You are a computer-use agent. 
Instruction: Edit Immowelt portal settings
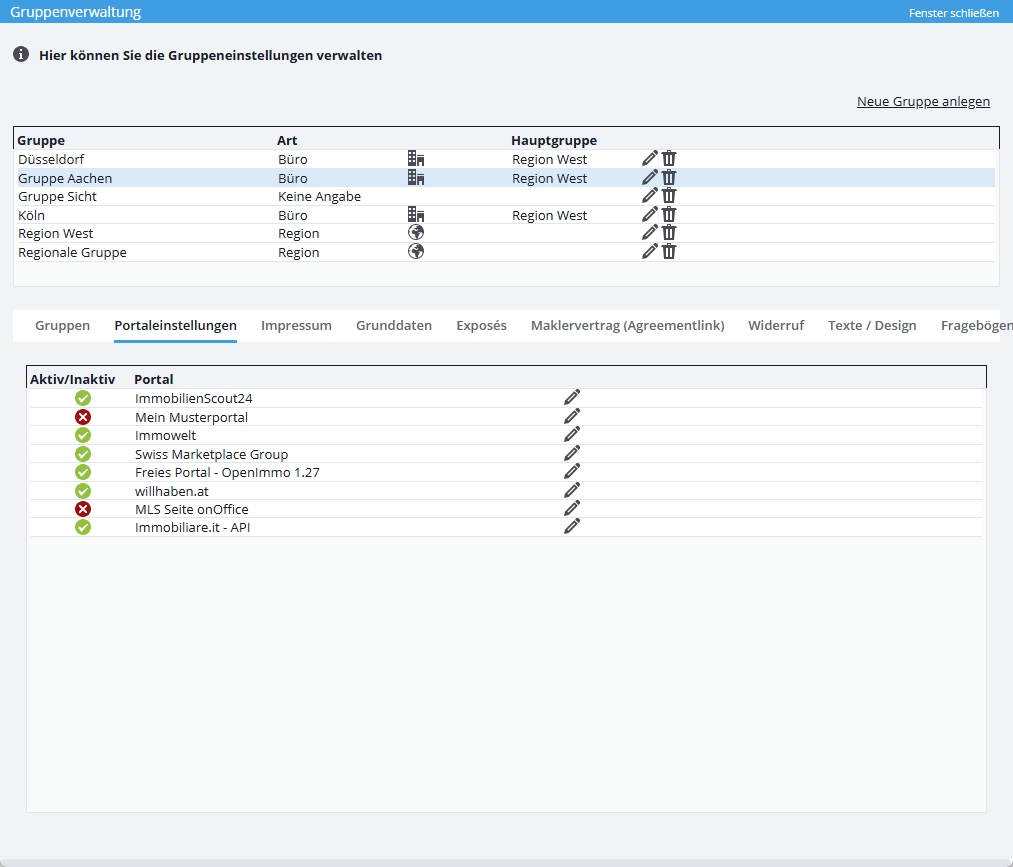pyautogui.click(x=572, y=434)
